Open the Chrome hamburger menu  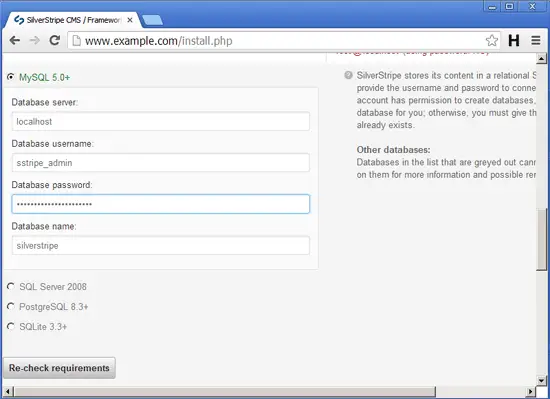point(536,41)
